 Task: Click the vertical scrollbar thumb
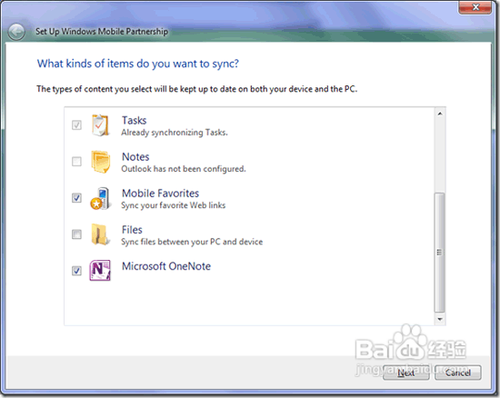[440, 252]
